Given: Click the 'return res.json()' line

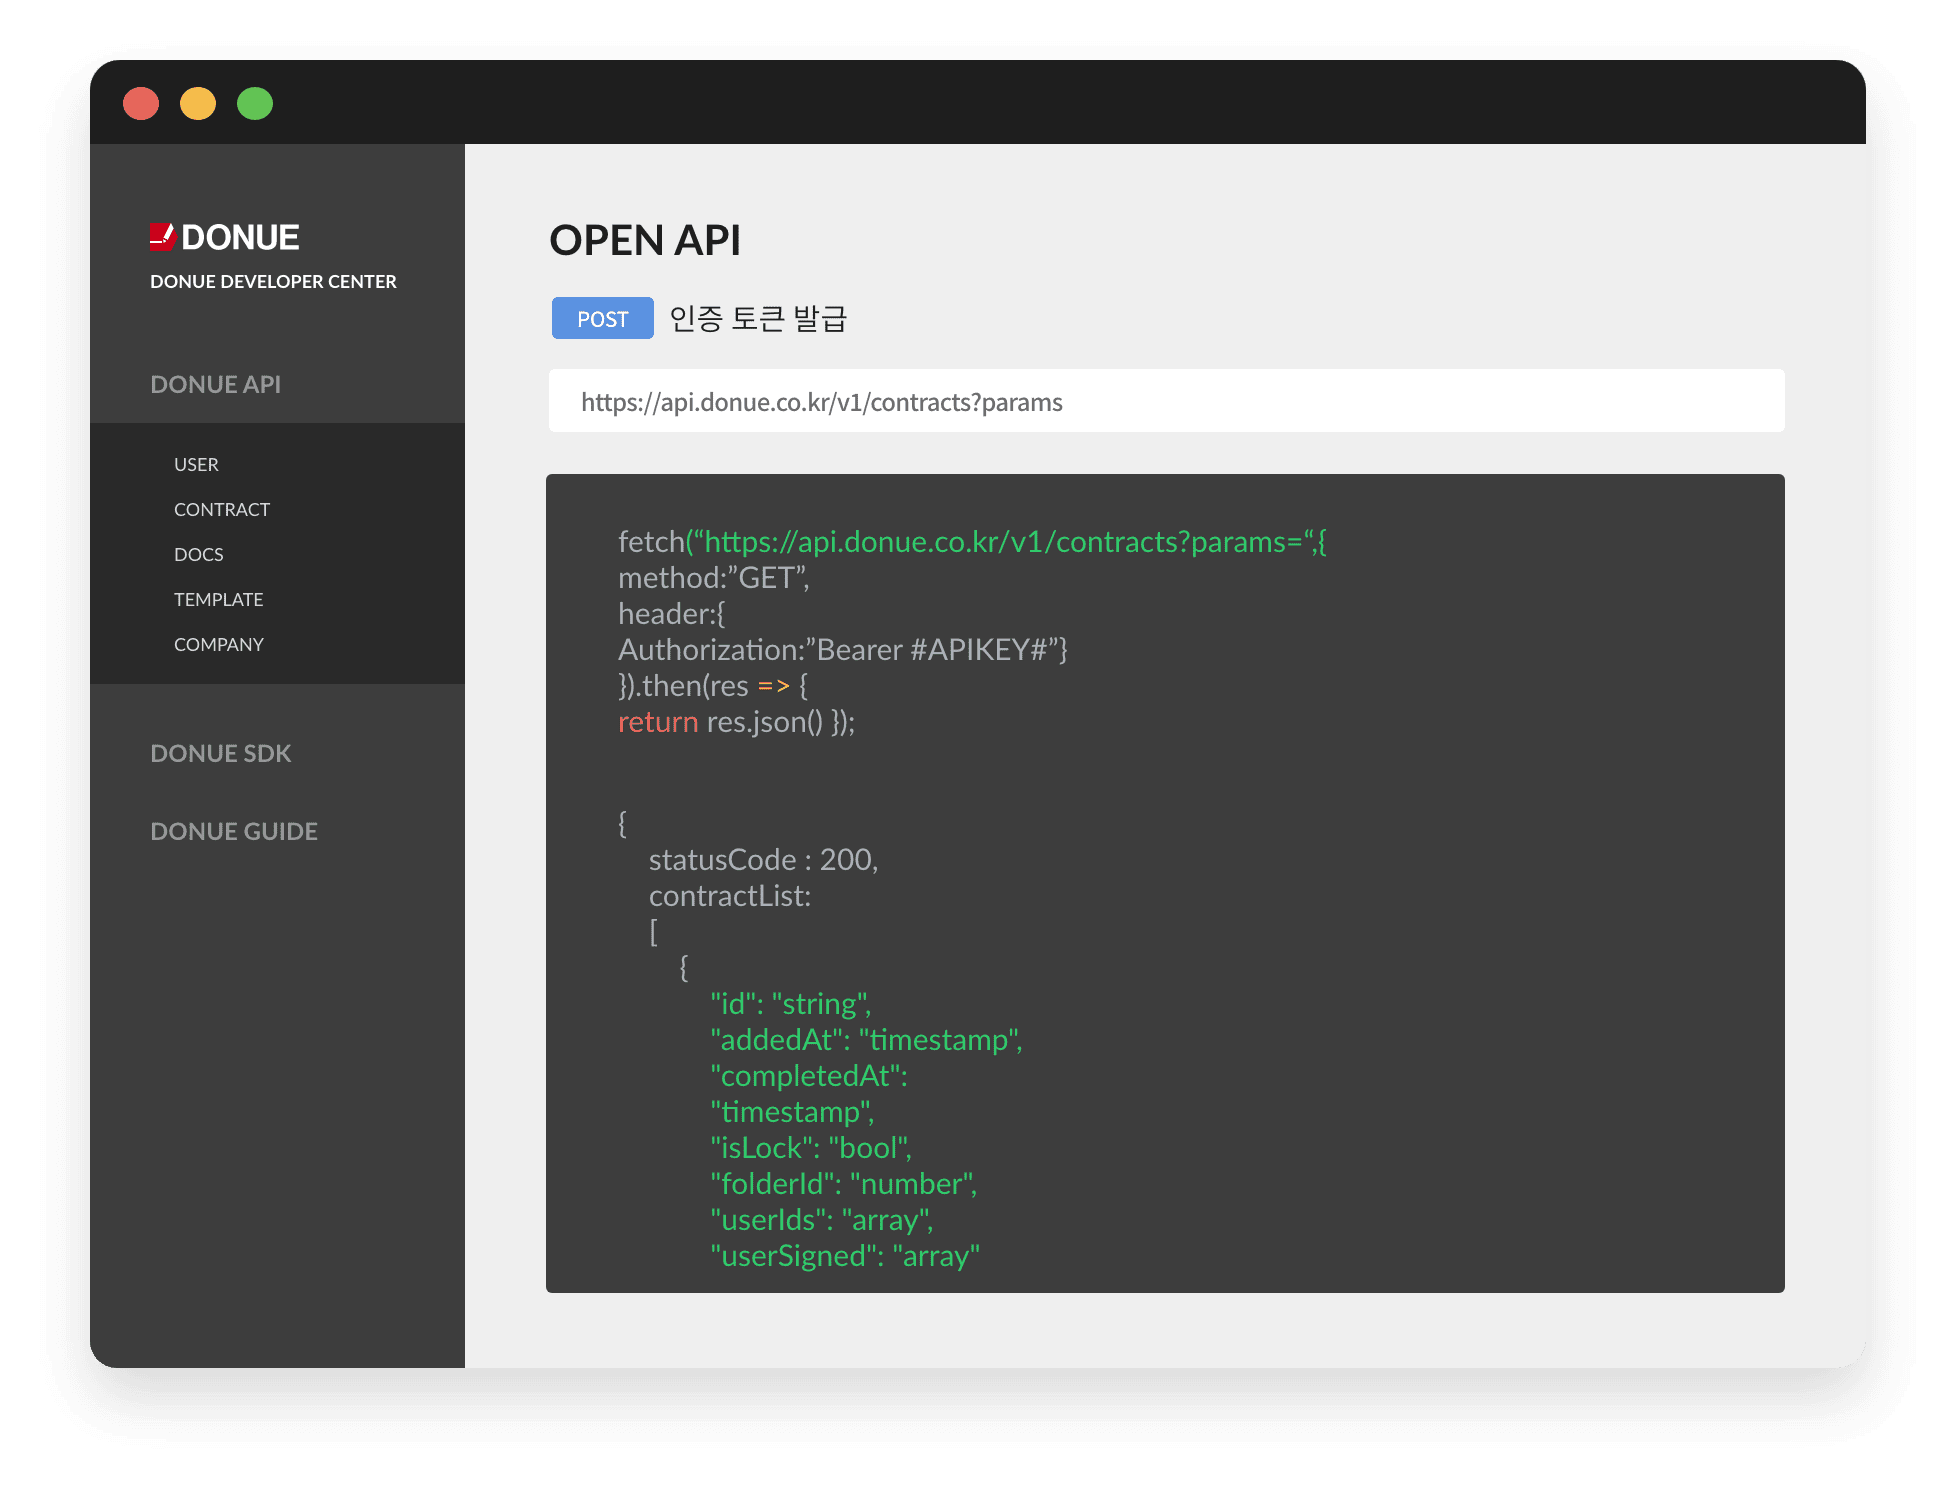Looking at the screenshot, I should [737, 722].
